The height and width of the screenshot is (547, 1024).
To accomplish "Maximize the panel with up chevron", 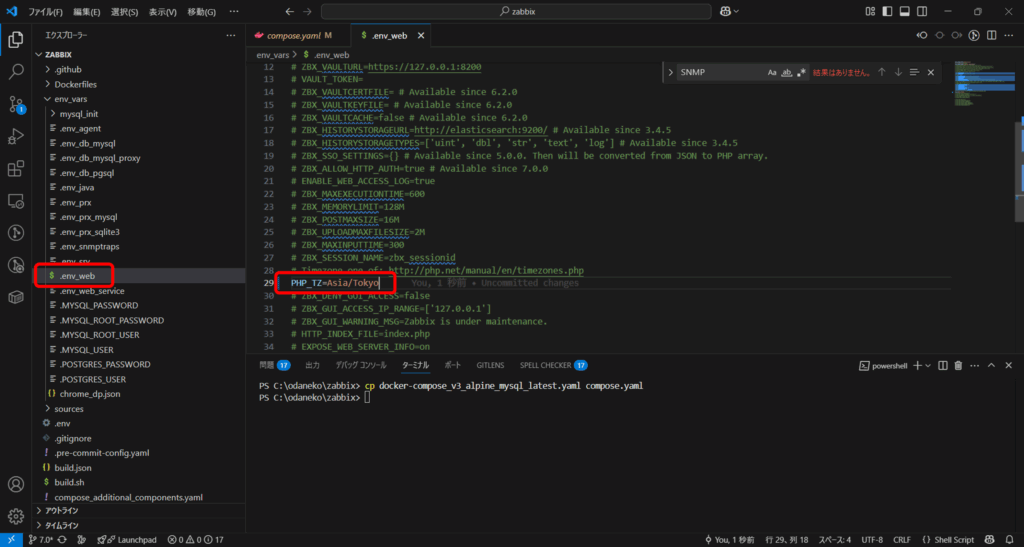I will pos(991,366).
